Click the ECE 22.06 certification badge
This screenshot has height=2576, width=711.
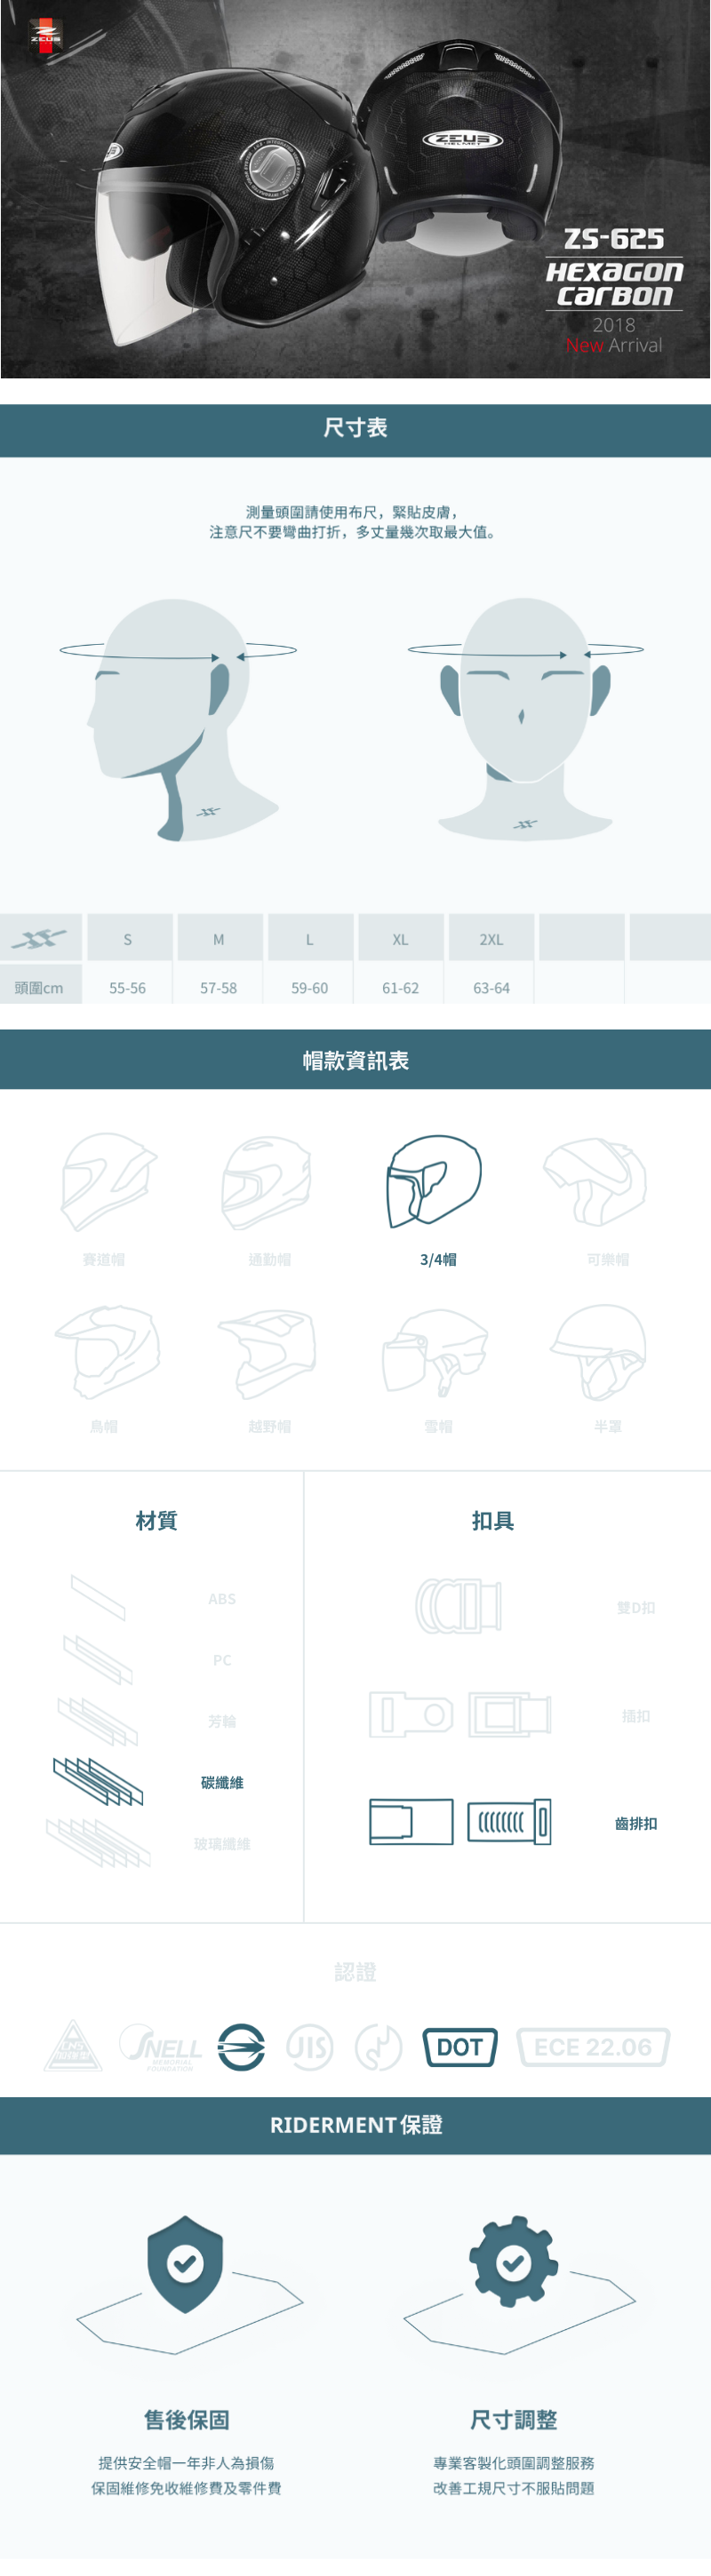pos(593,2047)
